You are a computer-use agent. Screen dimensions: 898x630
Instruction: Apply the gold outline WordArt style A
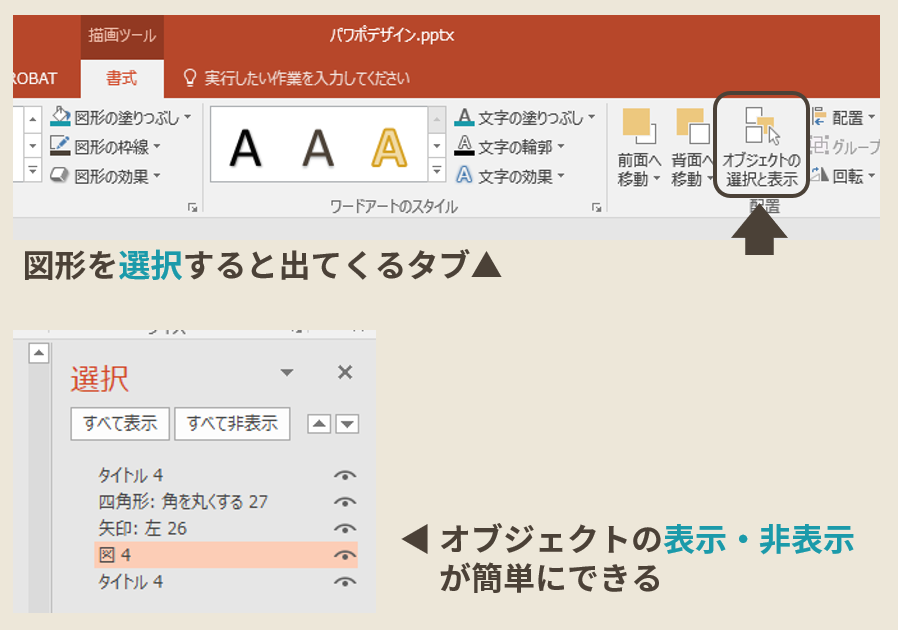tap(389, 148)
